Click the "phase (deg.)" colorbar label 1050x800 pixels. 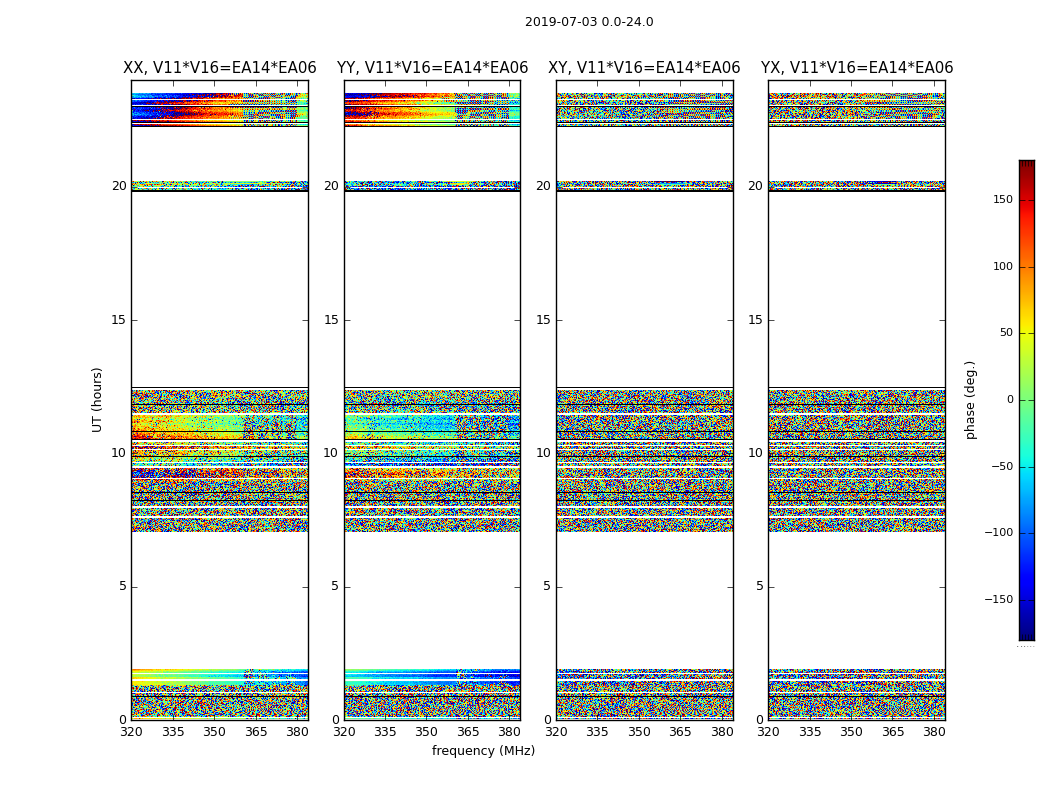(x=971, y=400)
